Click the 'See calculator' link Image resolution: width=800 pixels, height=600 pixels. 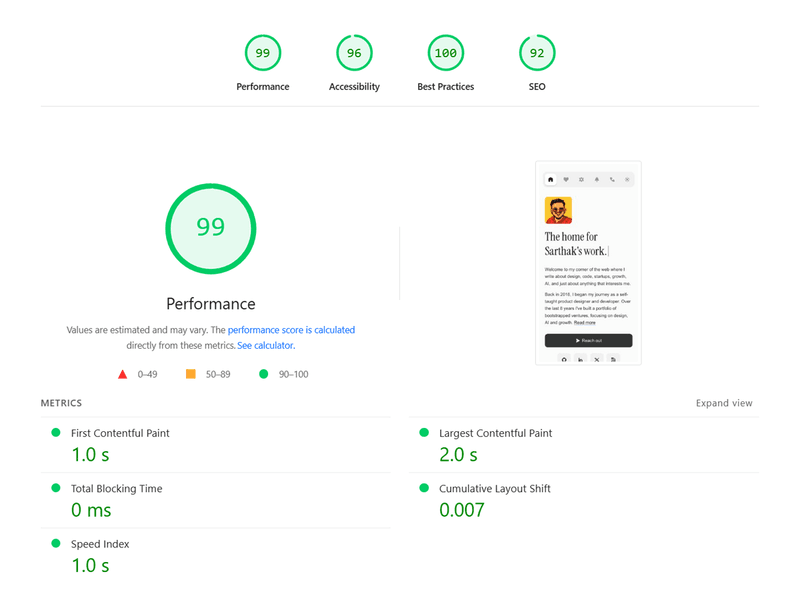[x=265, y=345]
